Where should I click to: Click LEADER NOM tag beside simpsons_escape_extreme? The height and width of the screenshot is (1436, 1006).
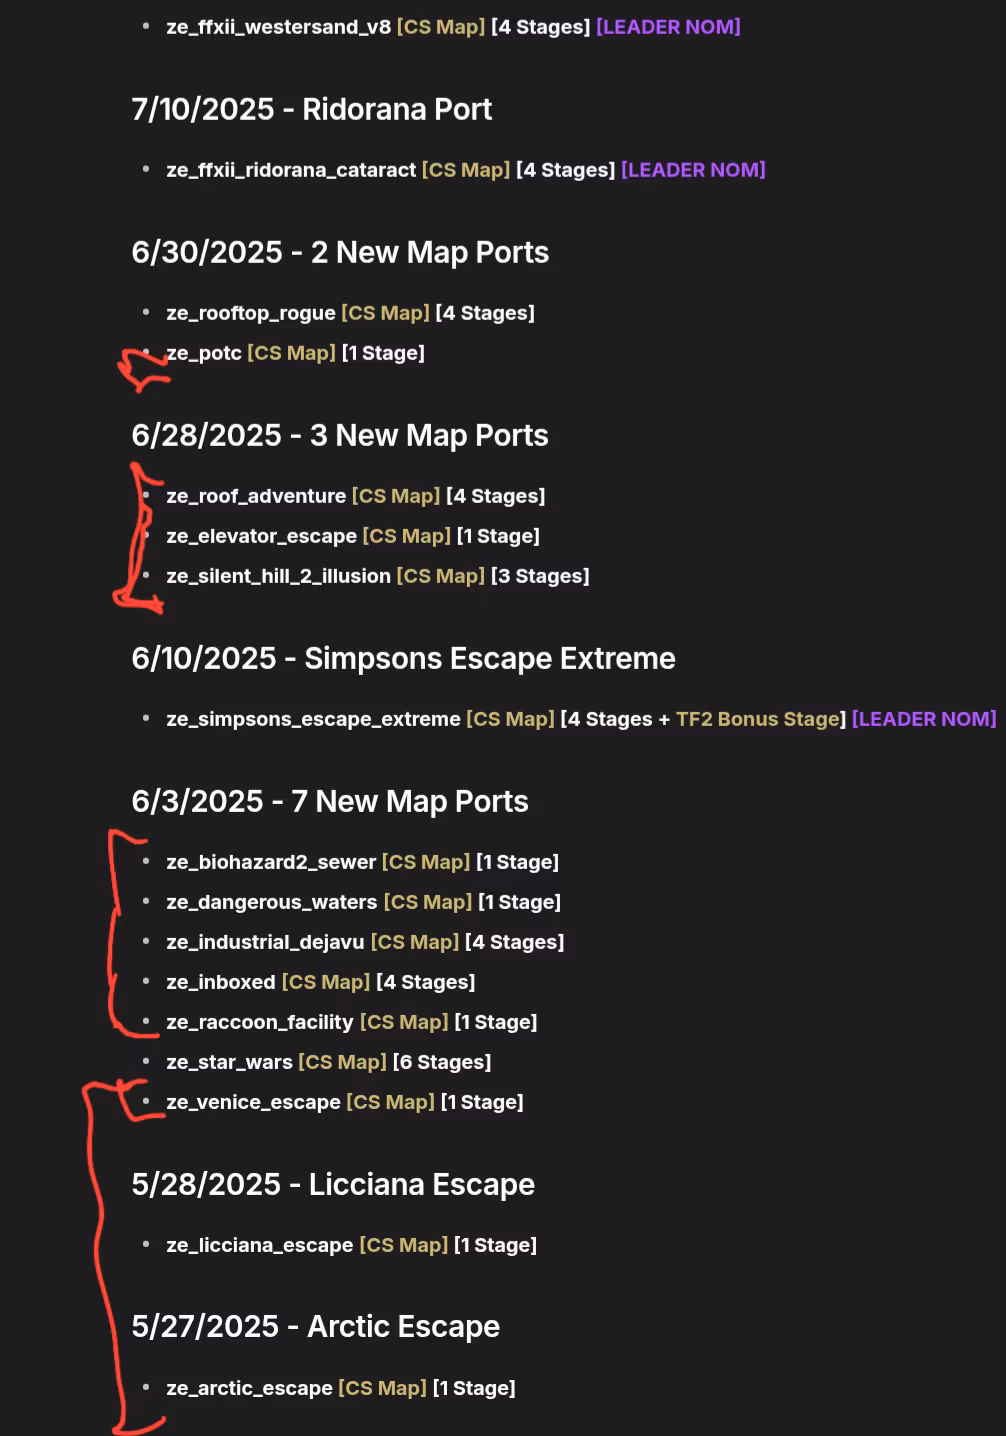point(924,719)
